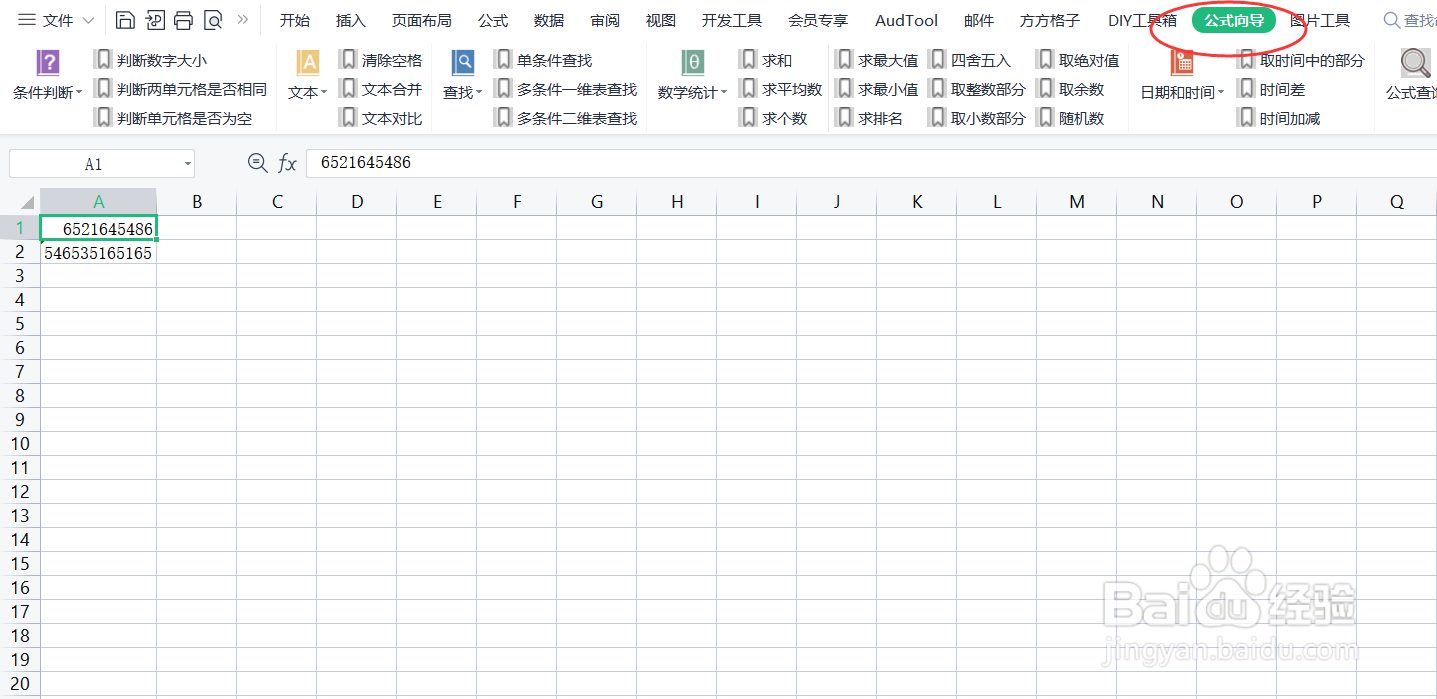Click the 公式查询 magnifier icon
Viewport: 1437px width, 699px height.
point(1415,63)
